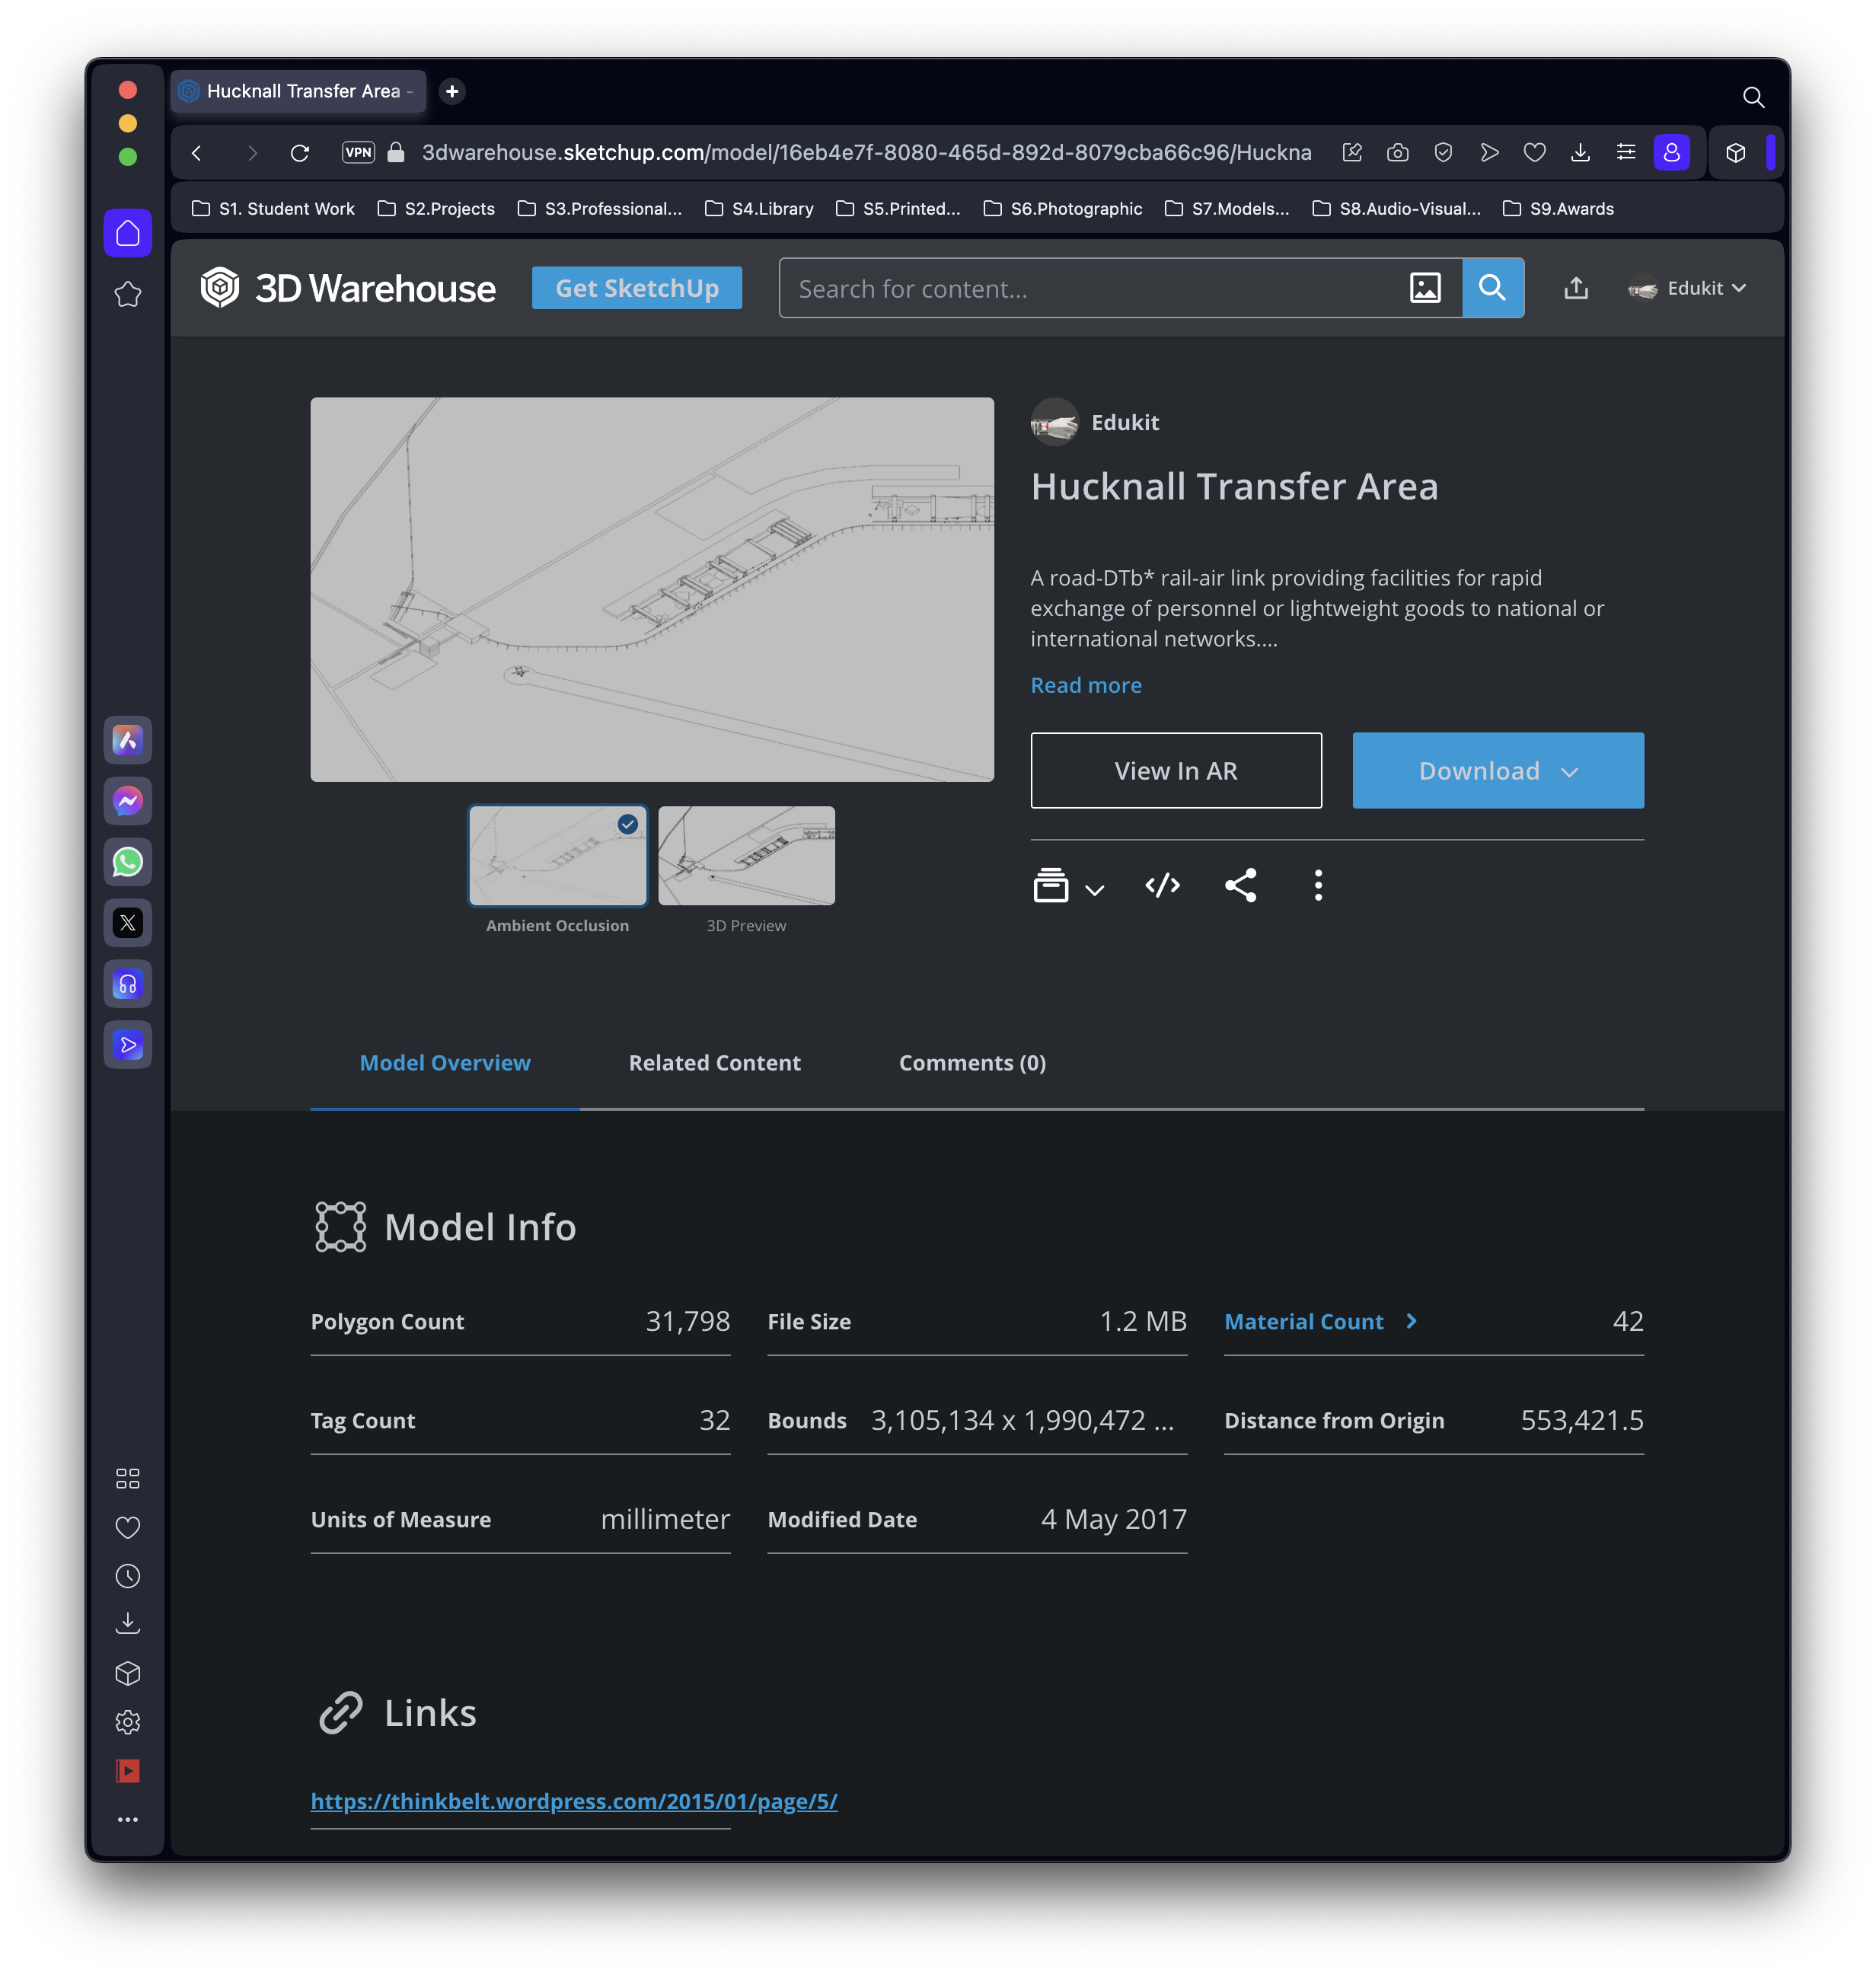Select the Ambient Occlusion thumbnail
Screen dimensions: 1876x1975
(558, 856)
